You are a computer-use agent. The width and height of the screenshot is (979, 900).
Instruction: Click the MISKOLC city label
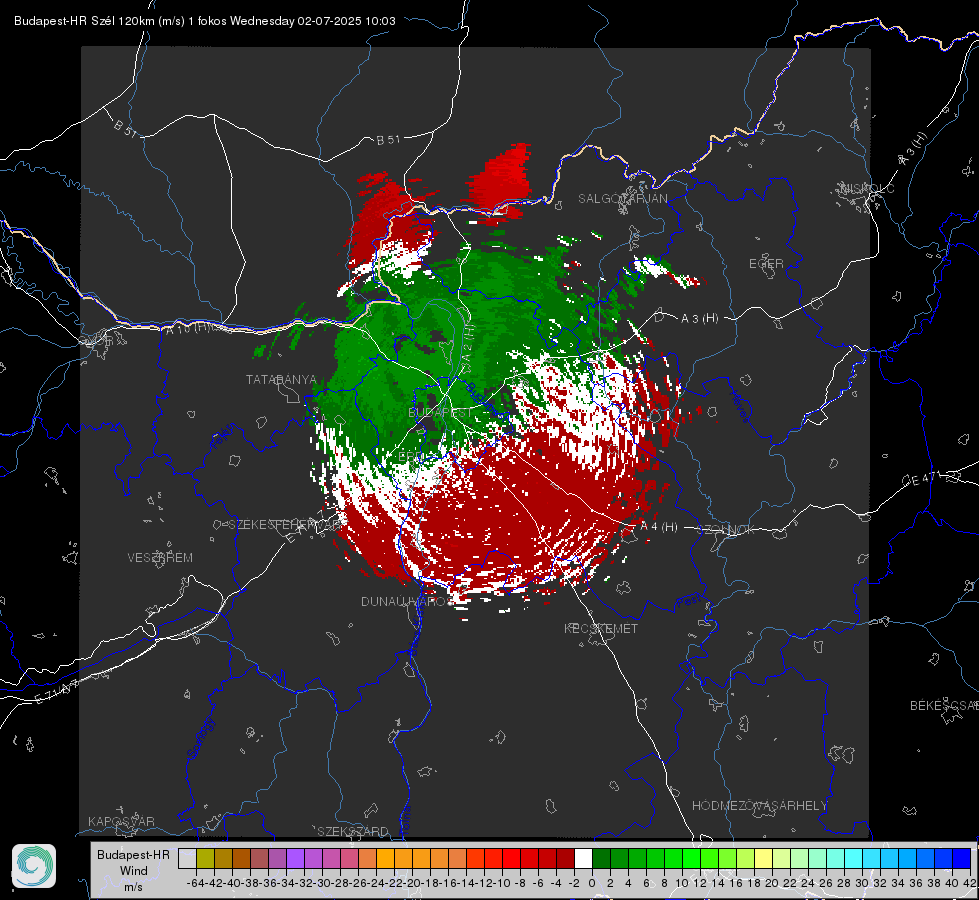point(867,188)
